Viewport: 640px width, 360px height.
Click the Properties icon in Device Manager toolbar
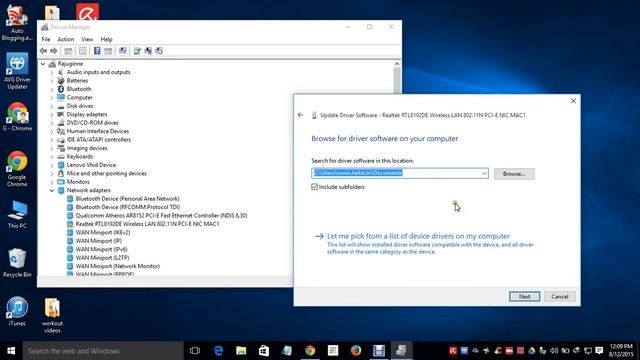(x=83, y=51)
